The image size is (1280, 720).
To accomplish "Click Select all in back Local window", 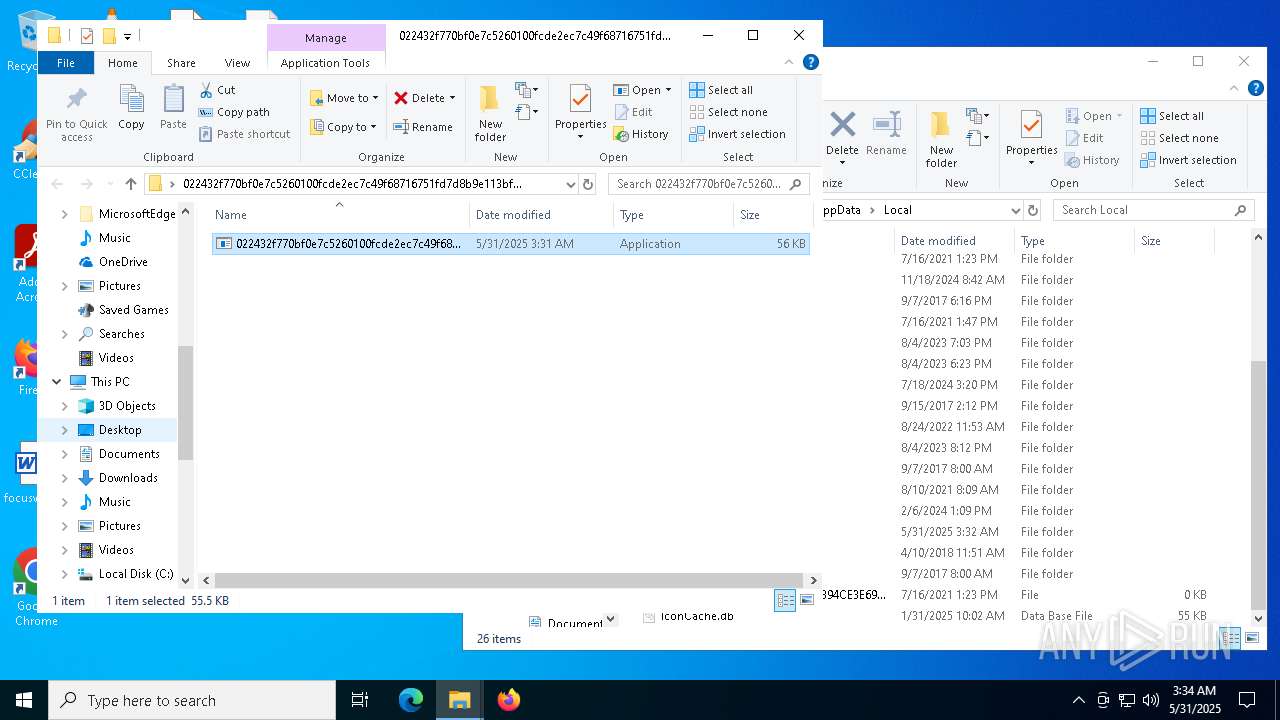I will 1172,116.
